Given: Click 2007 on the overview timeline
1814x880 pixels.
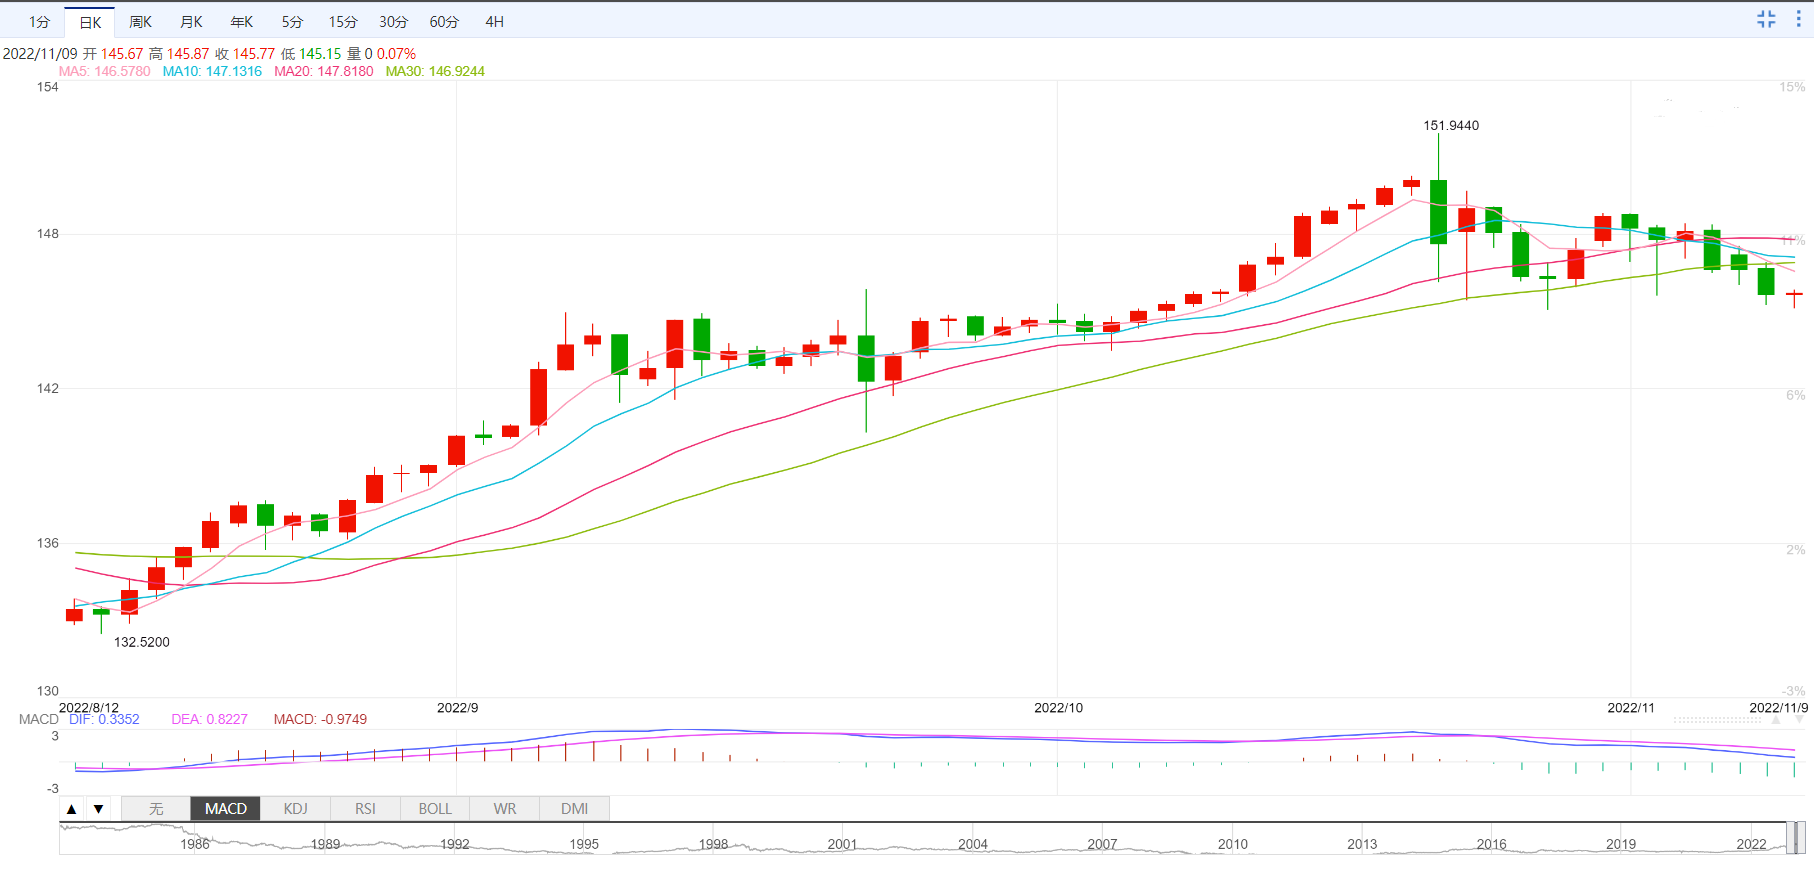Looking at the screenshot, I should pos(1102,844).
